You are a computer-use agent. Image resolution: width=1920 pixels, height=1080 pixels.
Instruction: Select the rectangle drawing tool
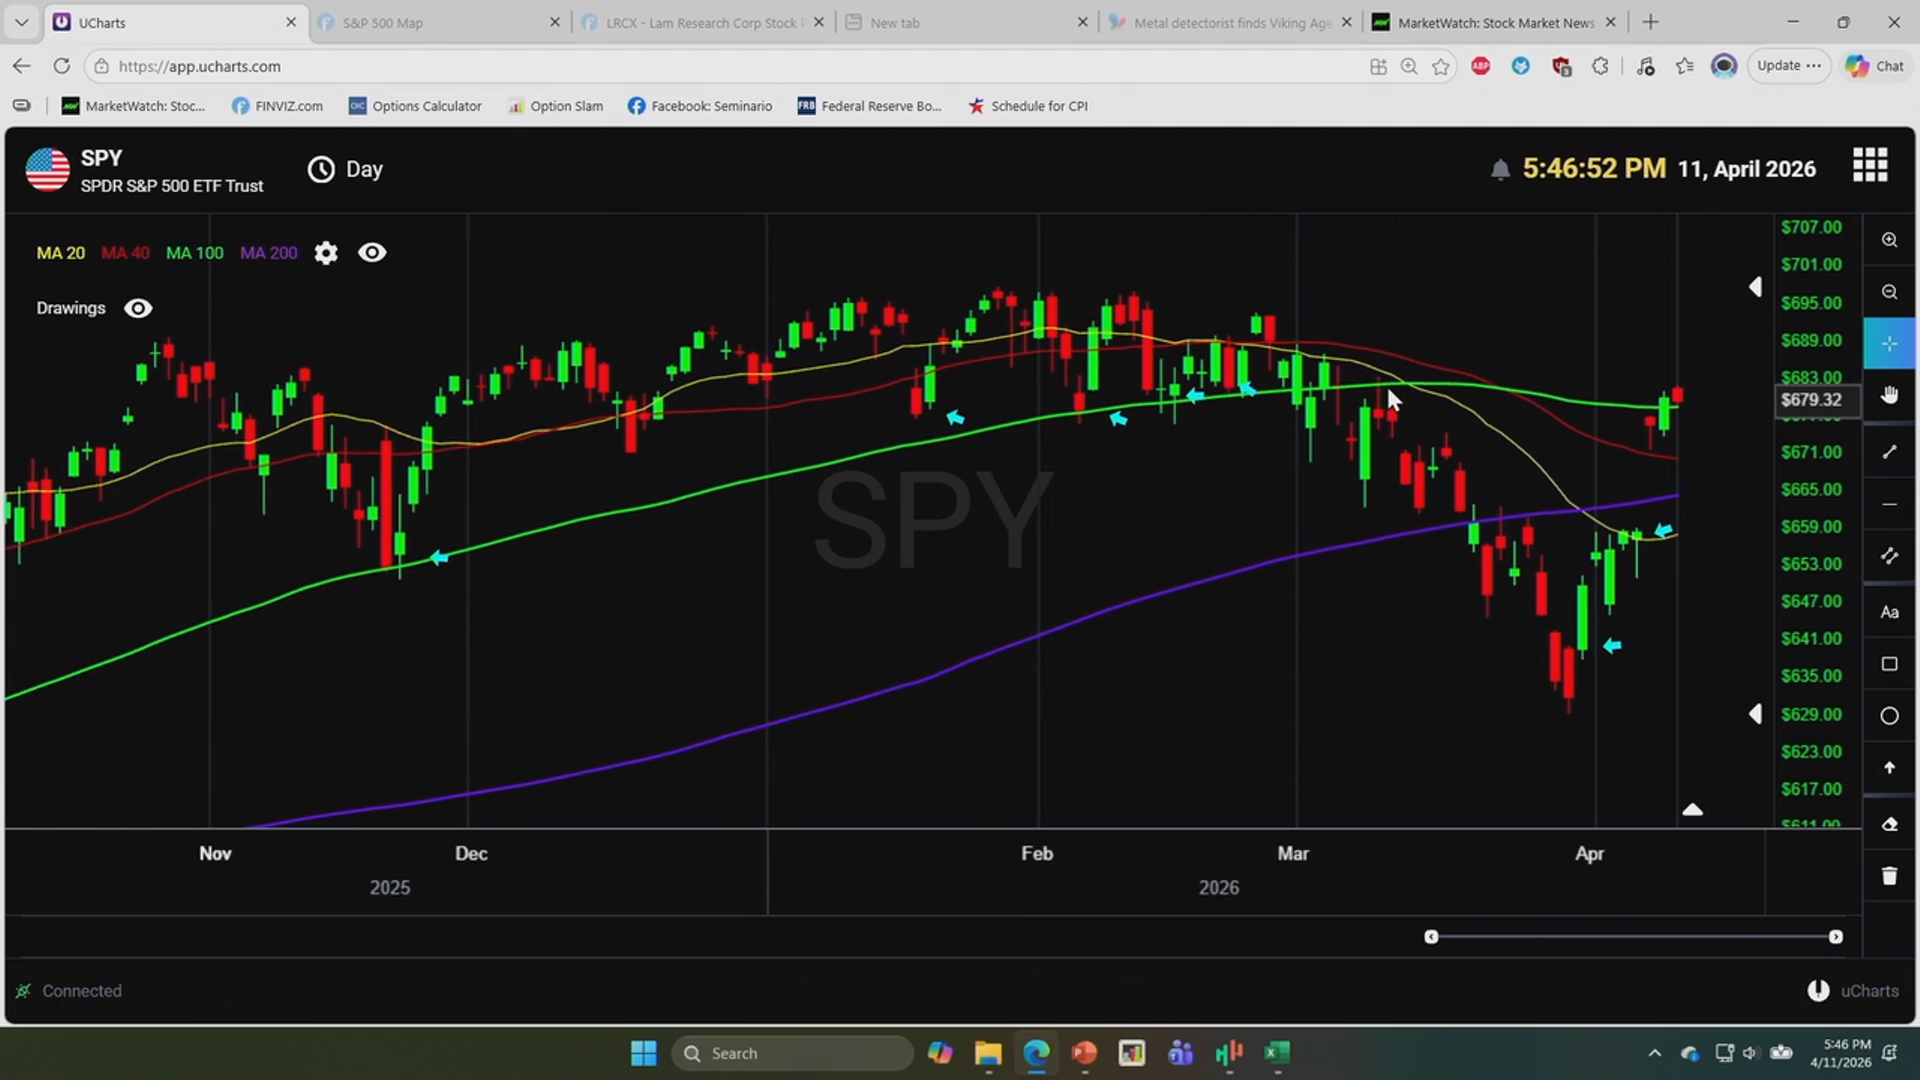pos(1889,664)
